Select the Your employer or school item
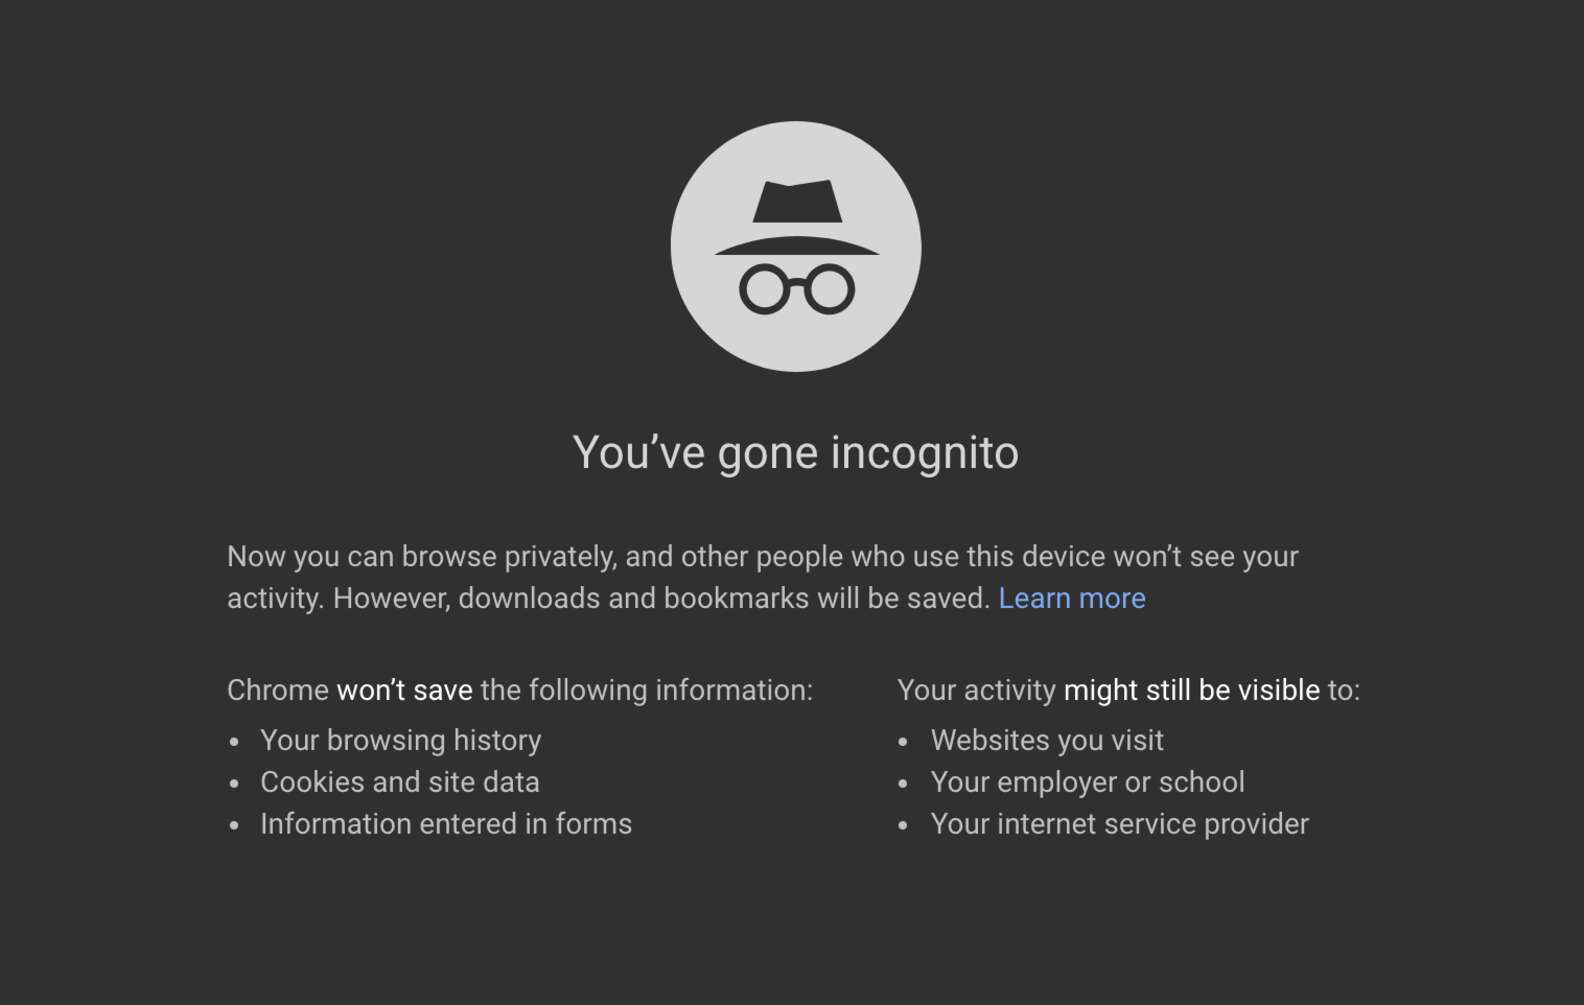1584x1005 pixels. [x=1087, y=783]
